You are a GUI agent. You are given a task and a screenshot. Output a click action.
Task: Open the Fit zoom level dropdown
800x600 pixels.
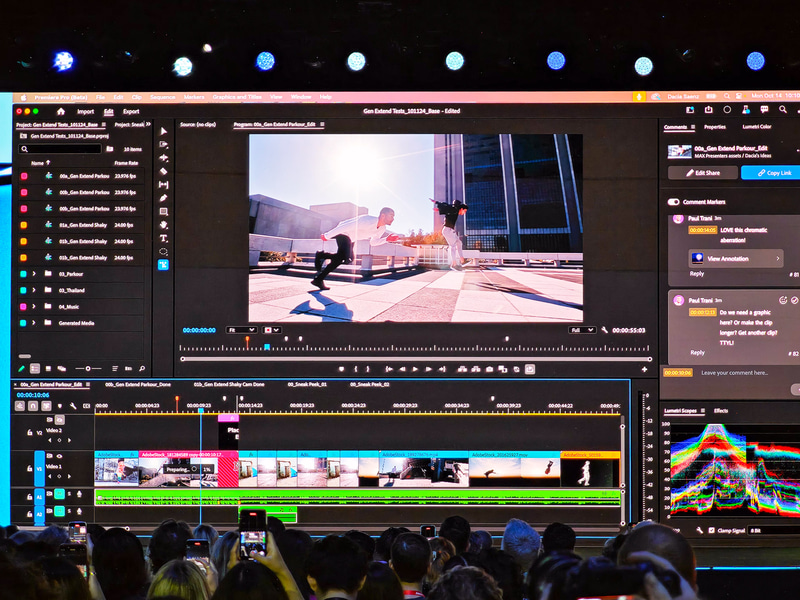(x=241, y=330)
